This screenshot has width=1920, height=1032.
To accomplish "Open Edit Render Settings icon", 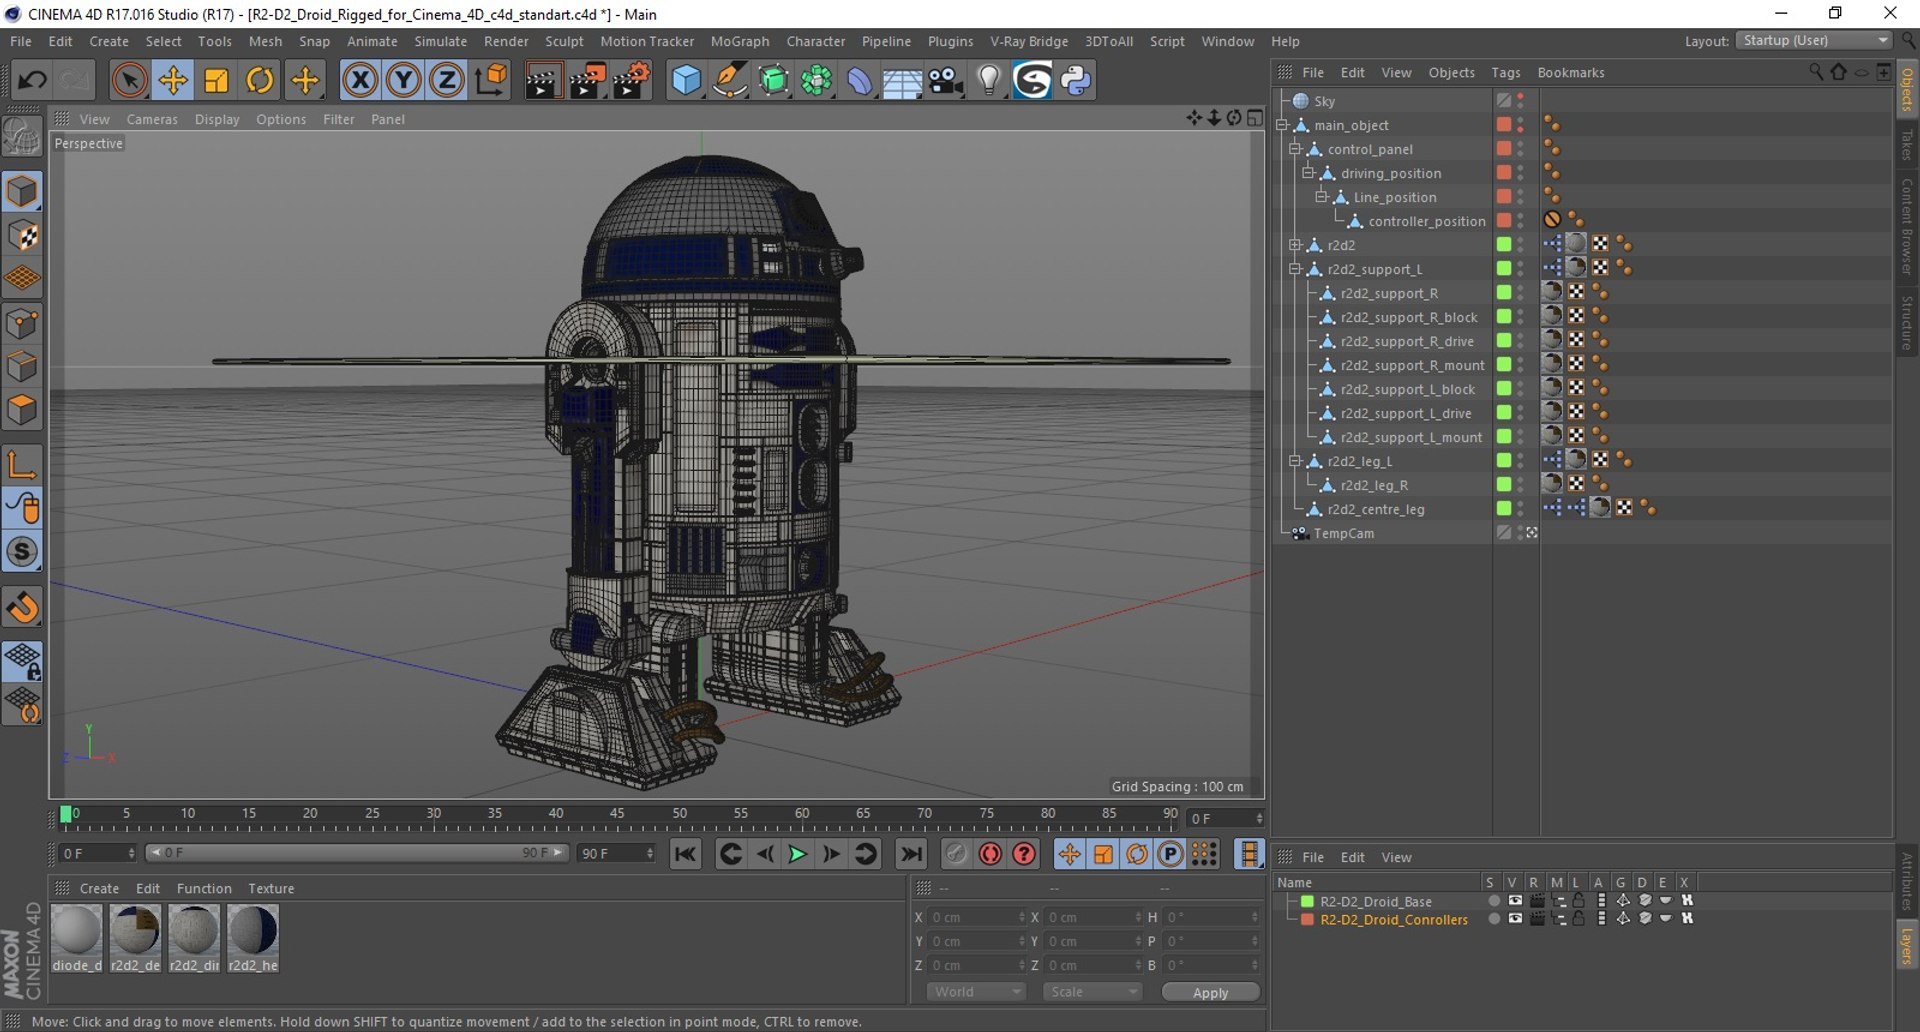I will click(631, 80).
